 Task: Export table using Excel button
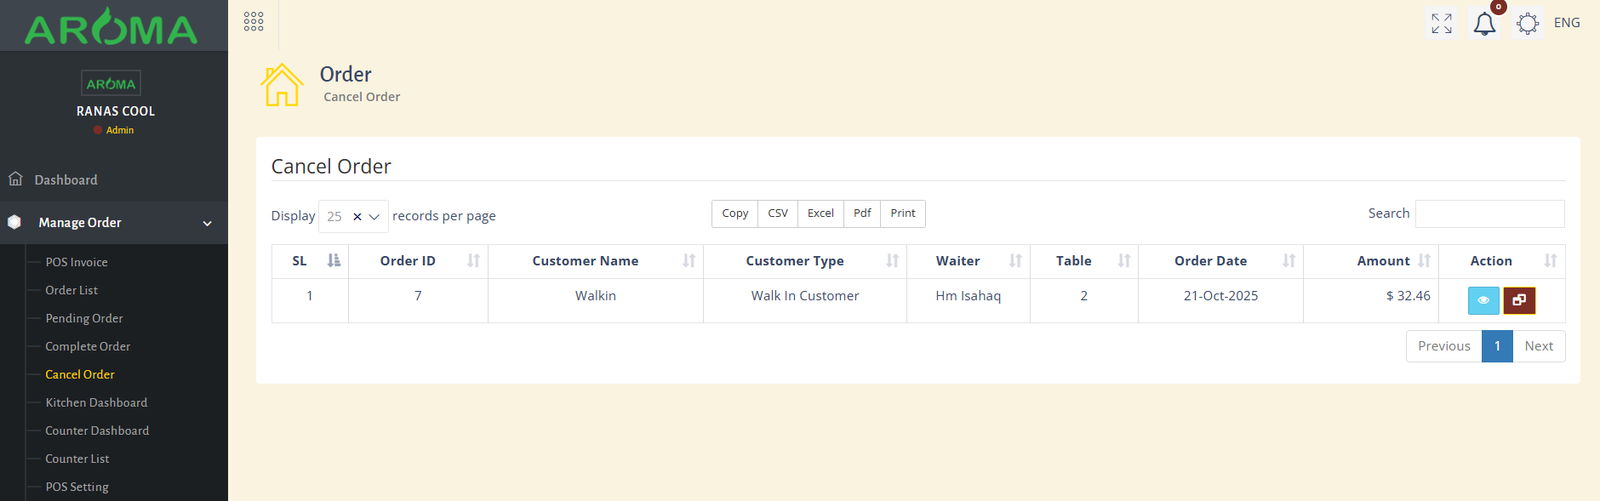click(820, 214)
